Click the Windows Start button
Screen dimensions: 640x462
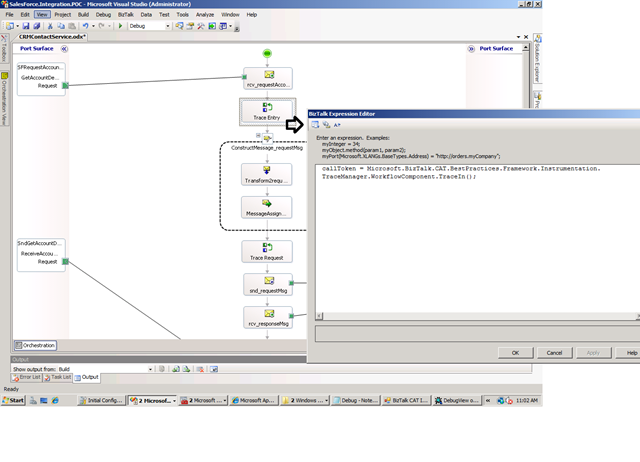[13, 400]
